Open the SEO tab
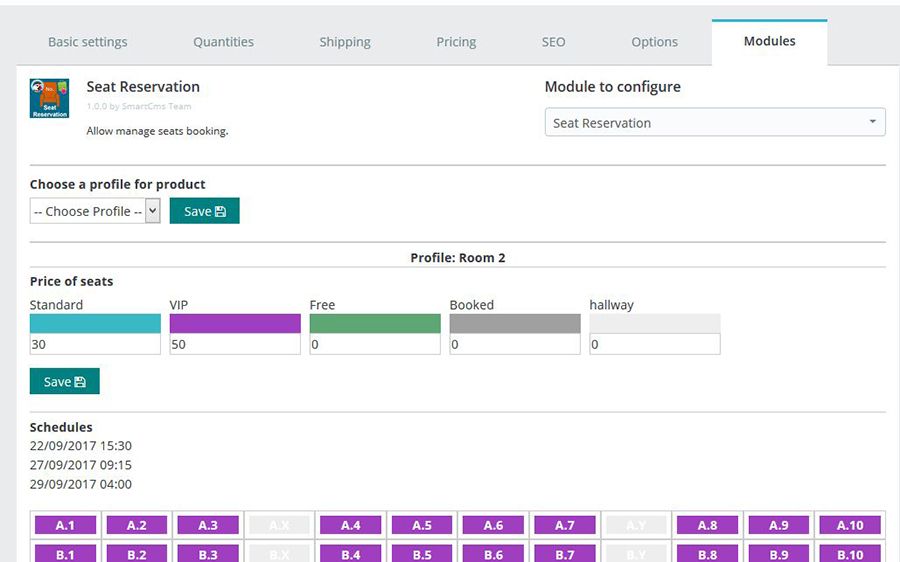 pos(553,42)
